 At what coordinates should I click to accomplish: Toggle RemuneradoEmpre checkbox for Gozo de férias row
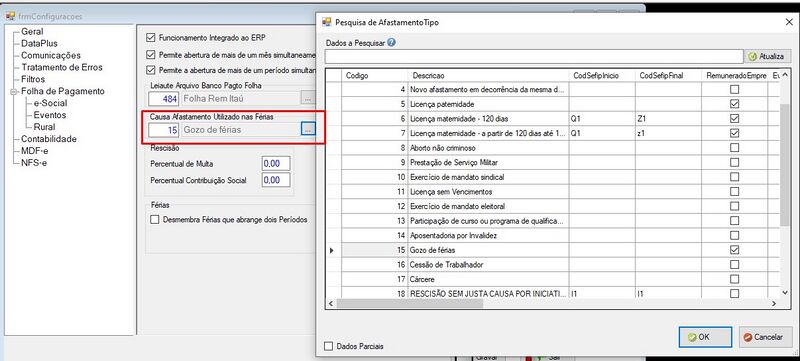click(x=734, y=250)
